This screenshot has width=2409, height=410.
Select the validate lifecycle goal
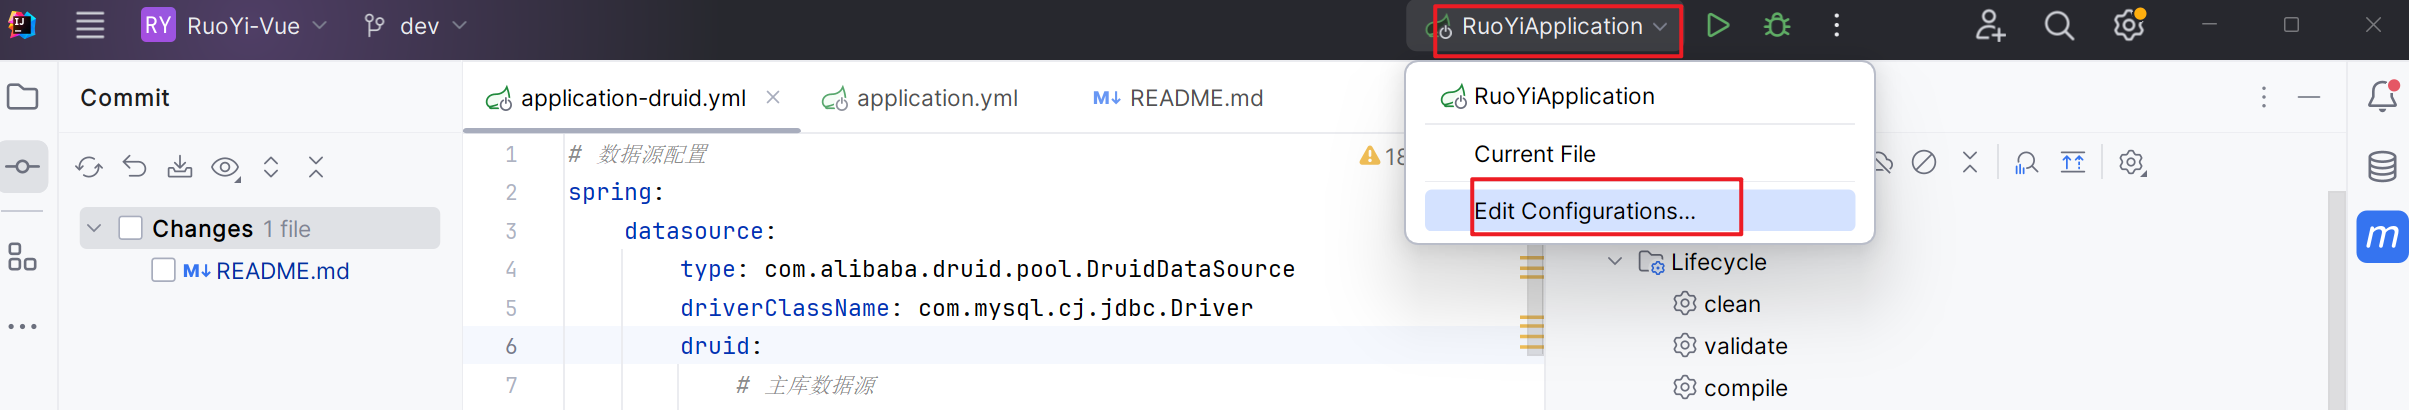[x=1745, y=346]
